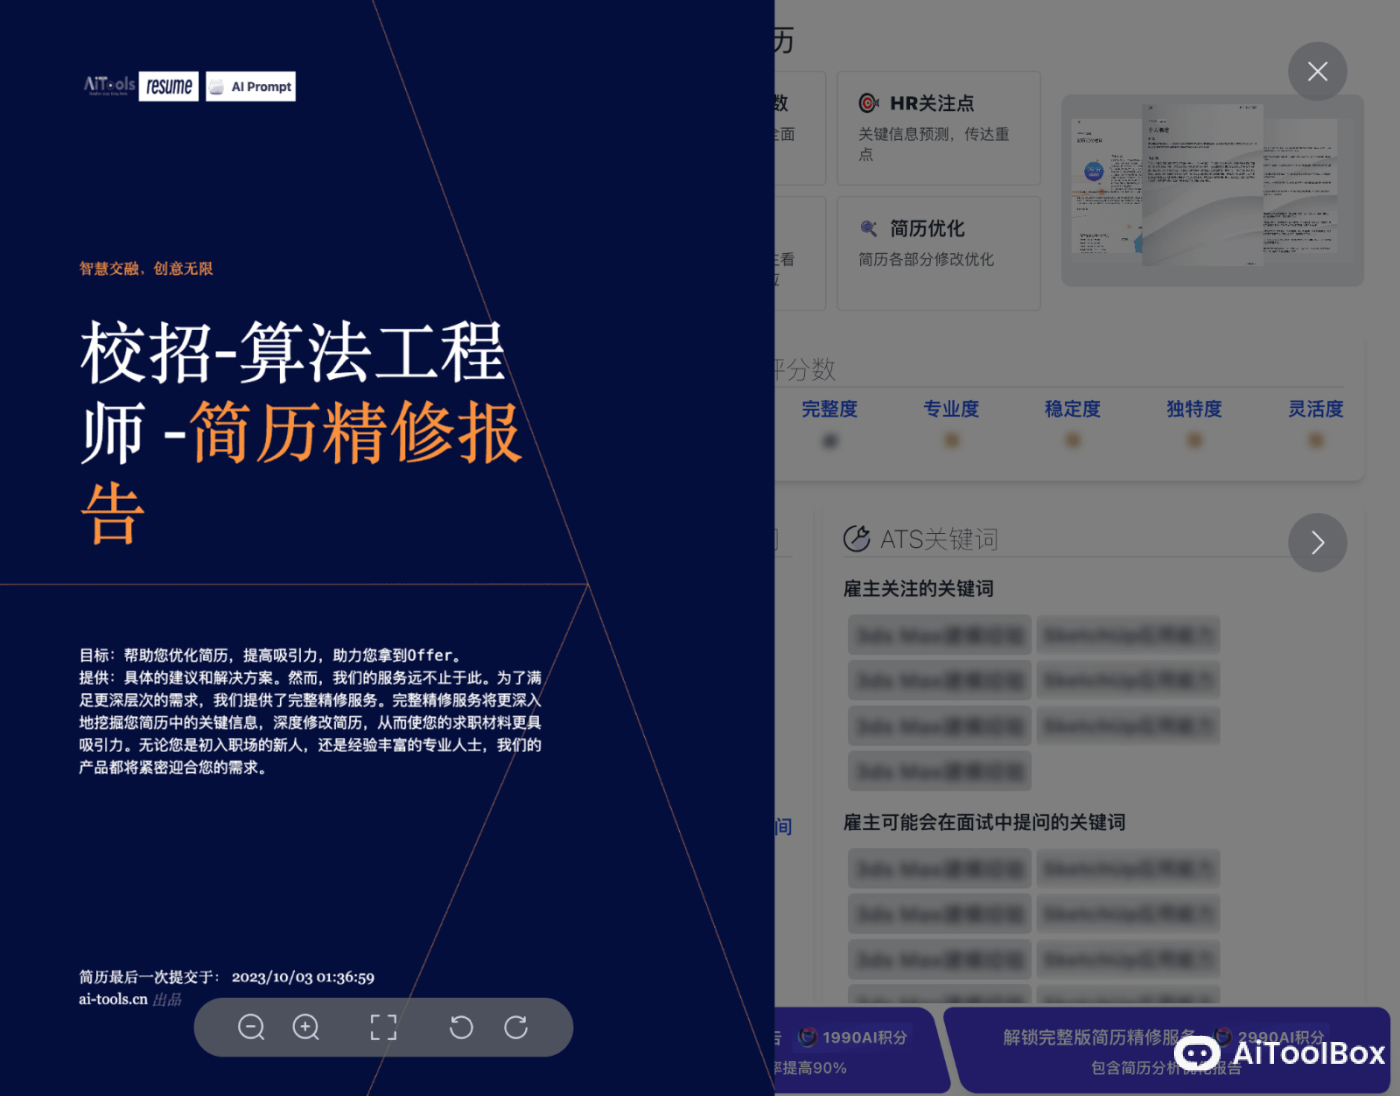Zoom in on the report preview
The height and width of the screenshot is (1096, 1400).
tap(306, 1027)
